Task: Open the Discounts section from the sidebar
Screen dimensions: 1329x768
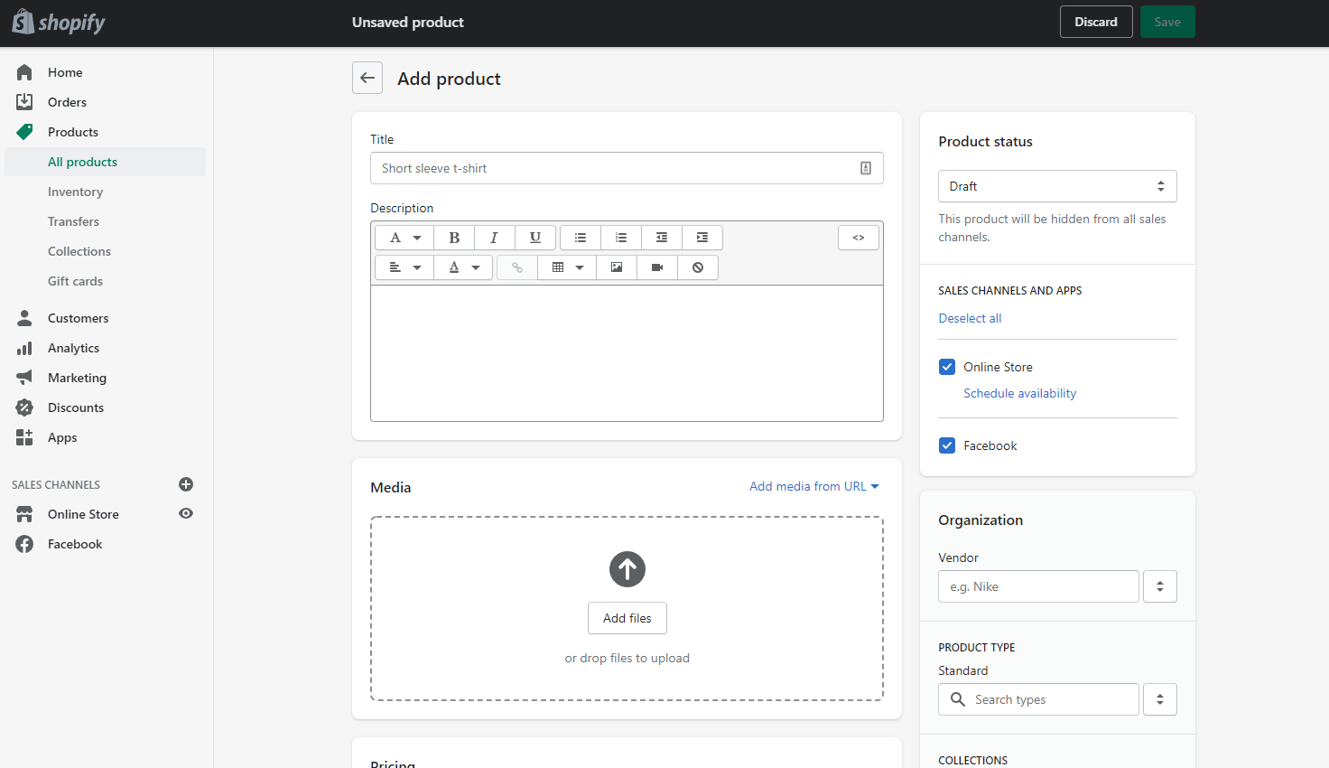Action: (76, 407)
